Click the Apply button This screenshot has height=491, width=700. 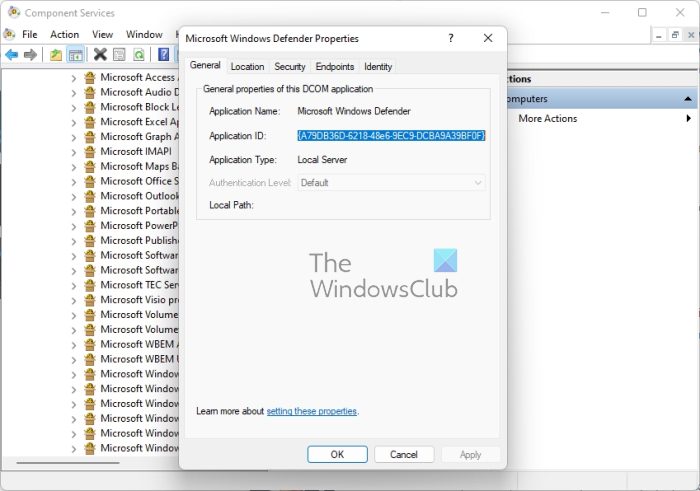[471, 454]
